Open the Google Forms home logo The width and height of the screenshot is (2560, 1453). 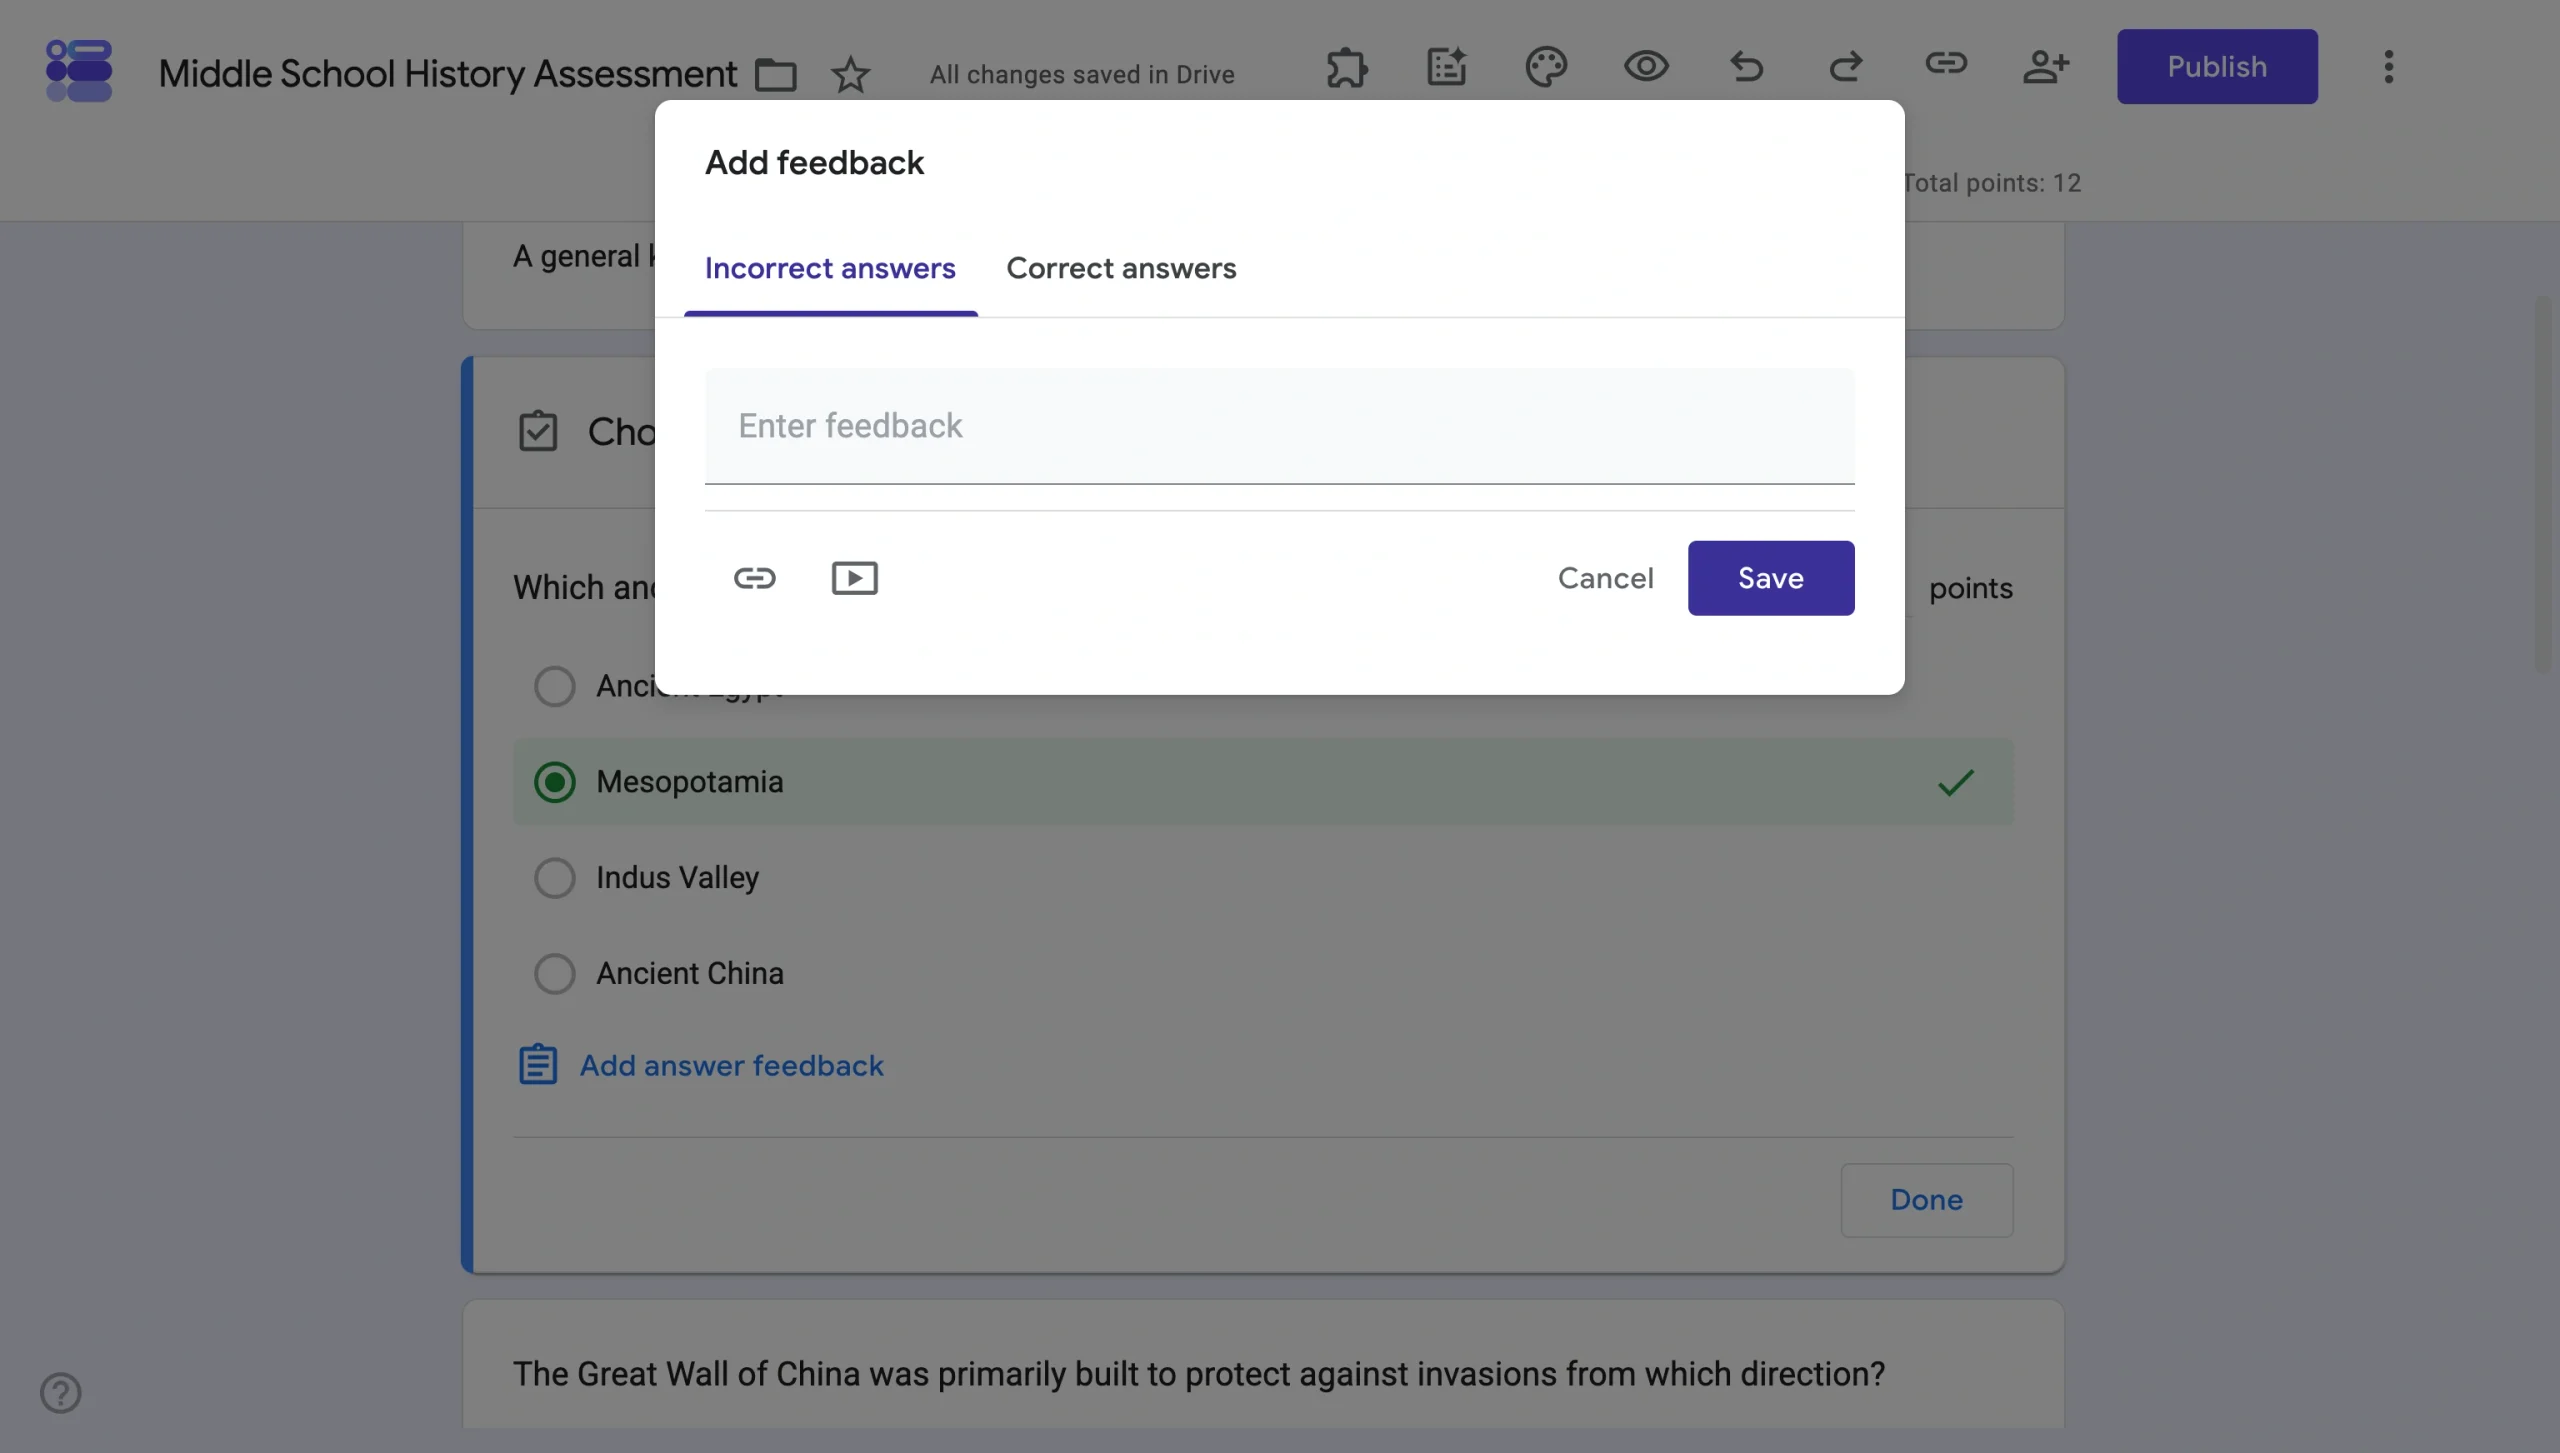point(79,70)
